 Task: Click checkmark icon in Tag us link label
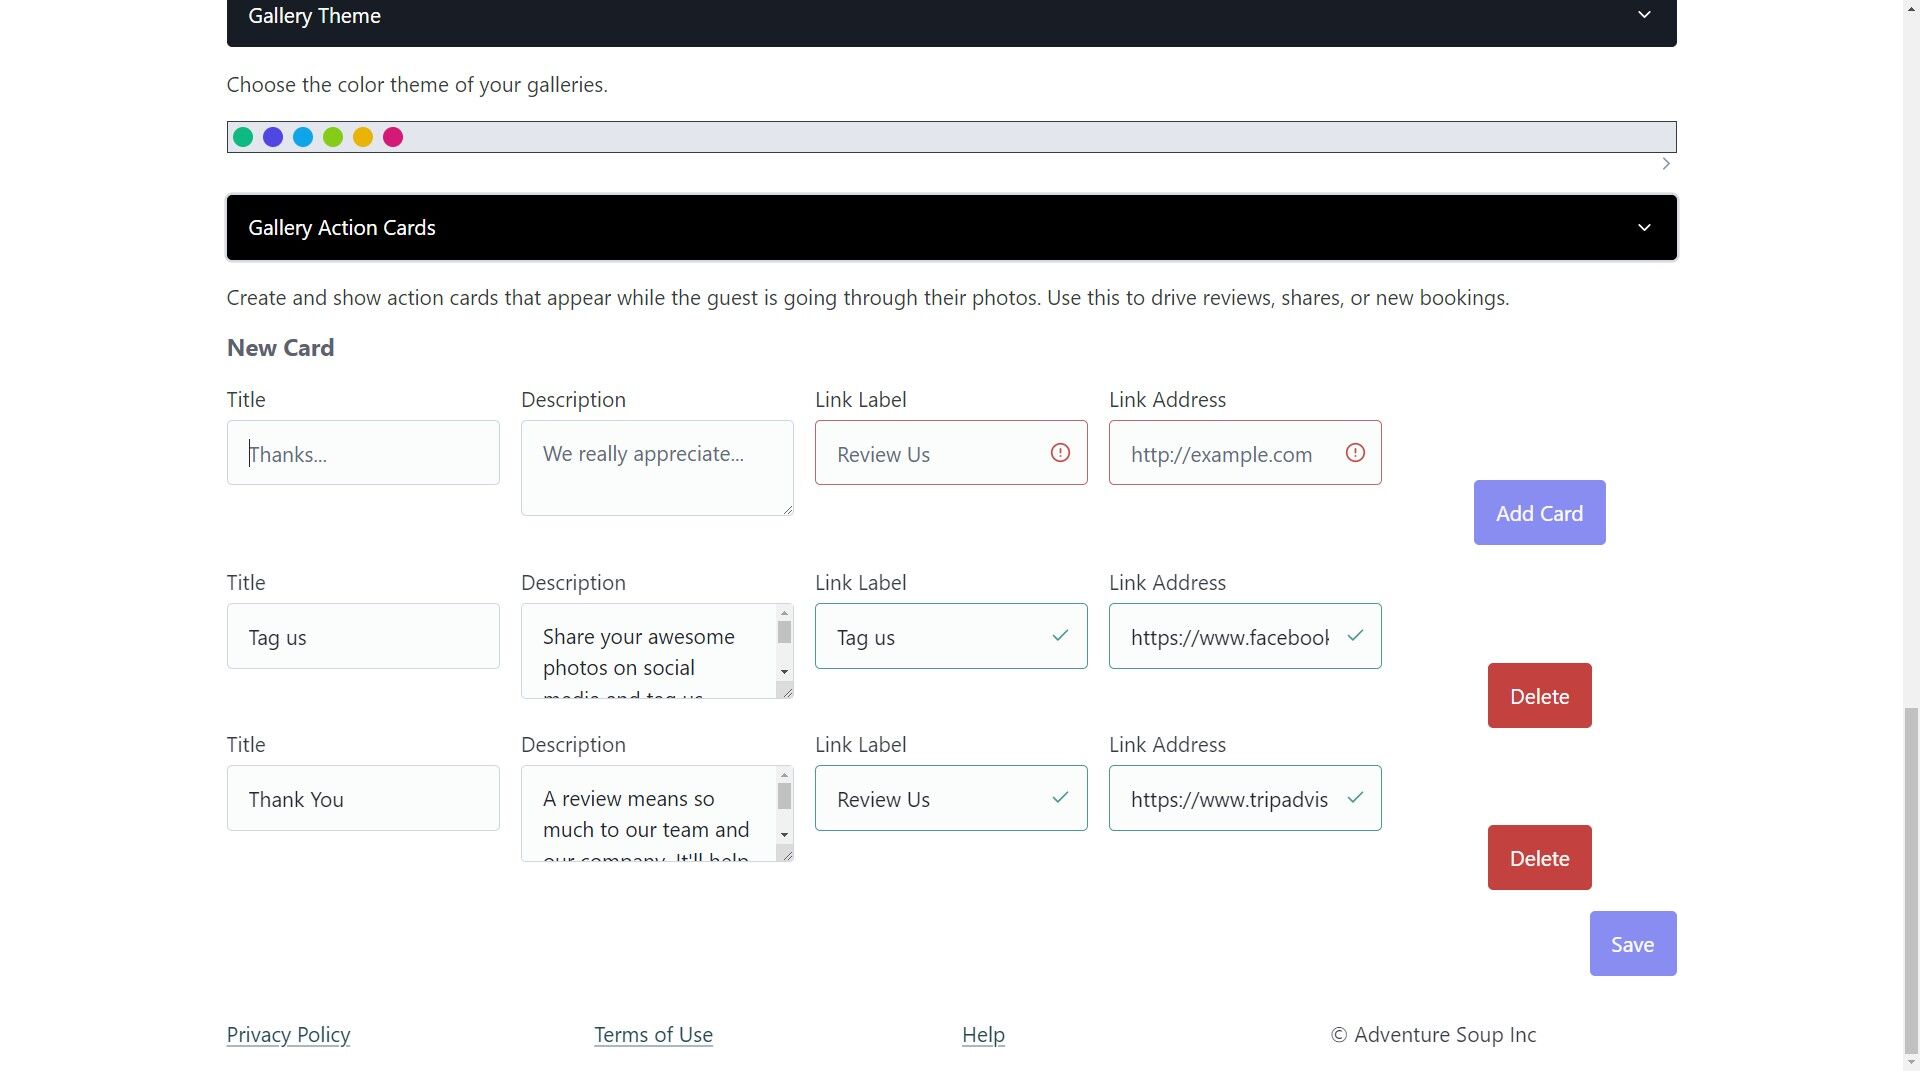click(1060, 636)
